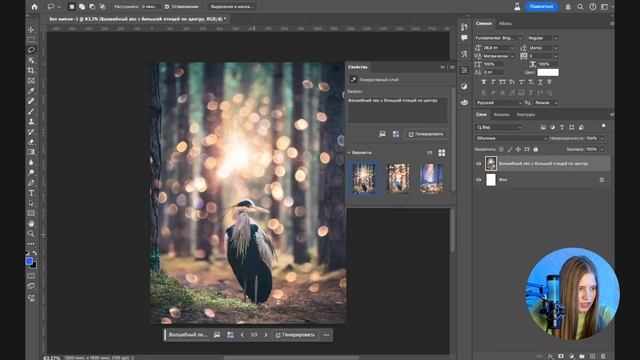Show previous variation in contextual task bar
Image resolution: width=640 pixels, height=360 pixels.
[x=242, y=335]
